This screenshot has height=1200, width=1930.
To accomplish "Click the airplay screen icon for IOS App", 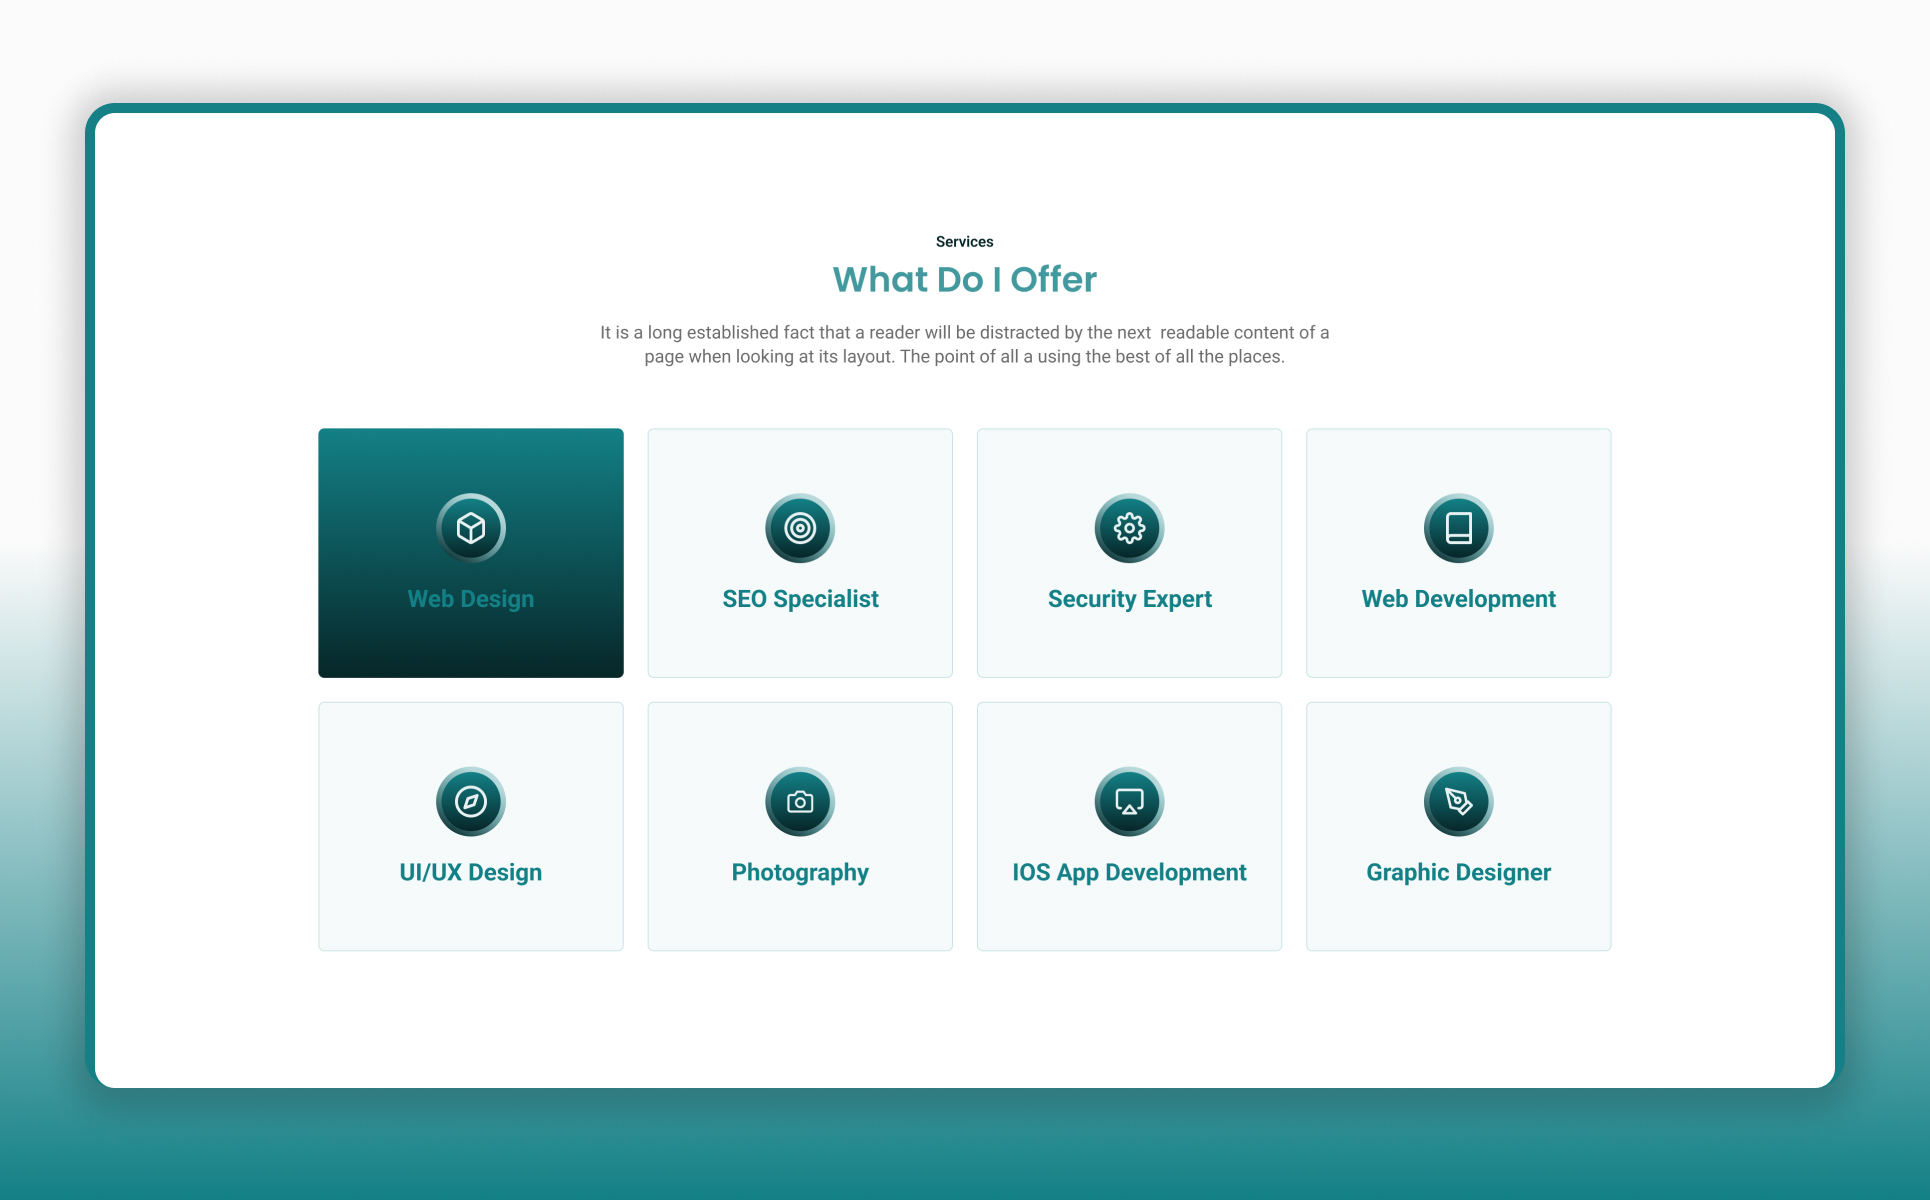I will click(1129, 801).
